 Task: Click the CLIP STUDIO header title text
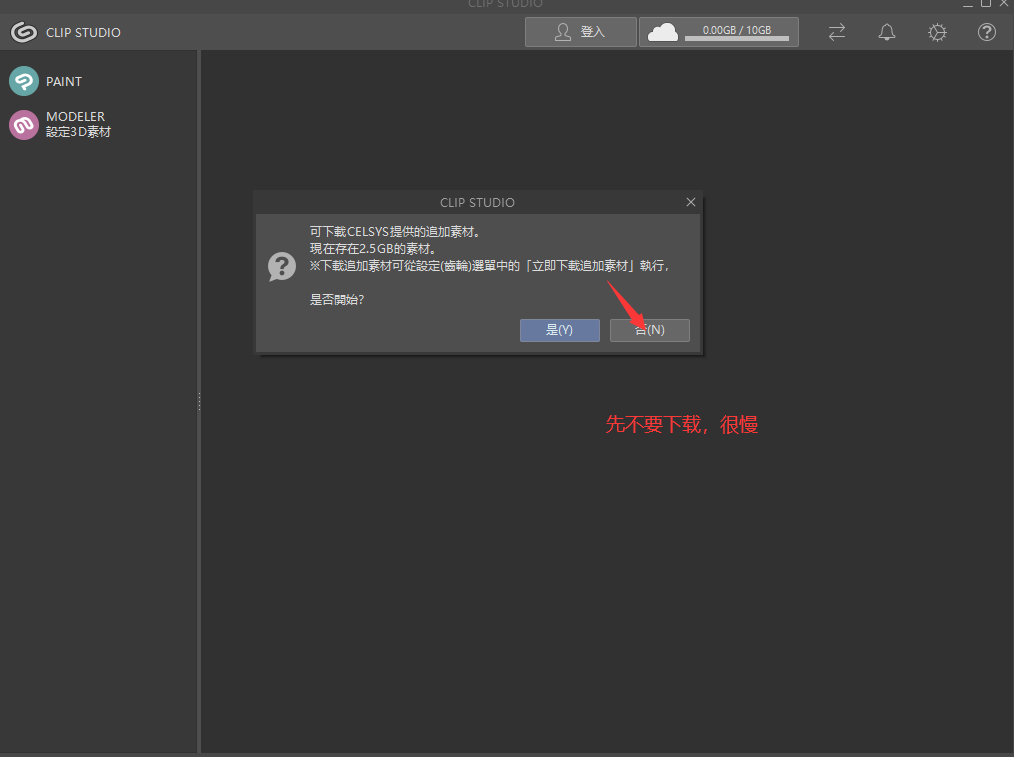(83, 32)
